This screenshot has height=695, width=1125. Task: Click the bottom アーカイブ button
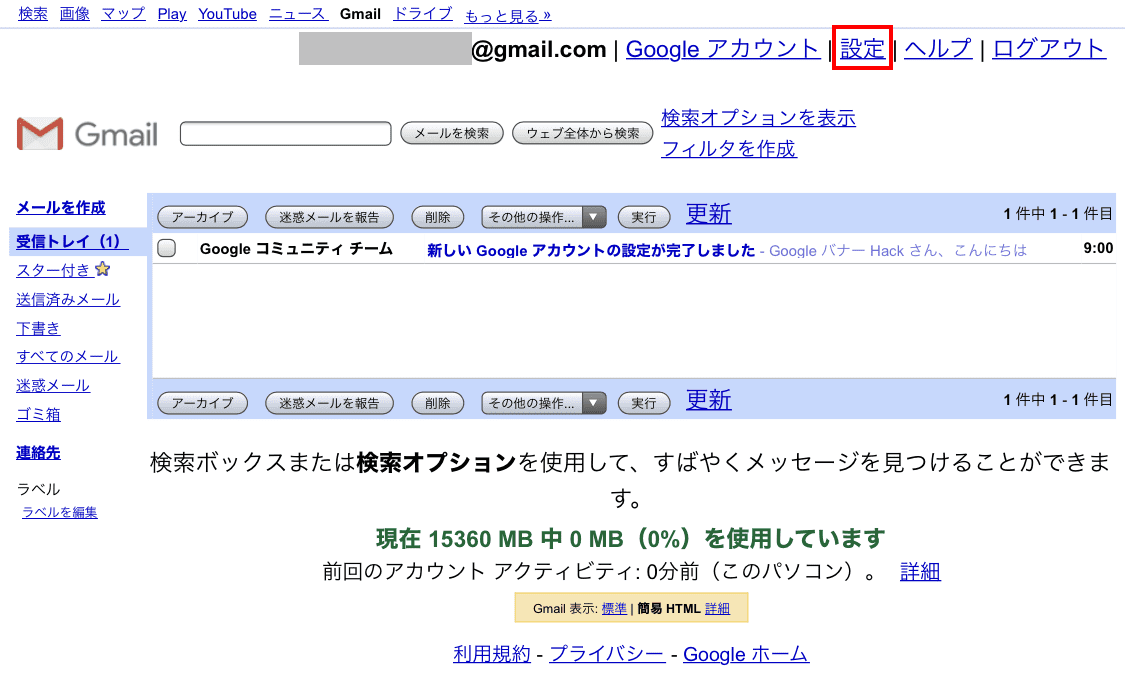tap(202, 403)
